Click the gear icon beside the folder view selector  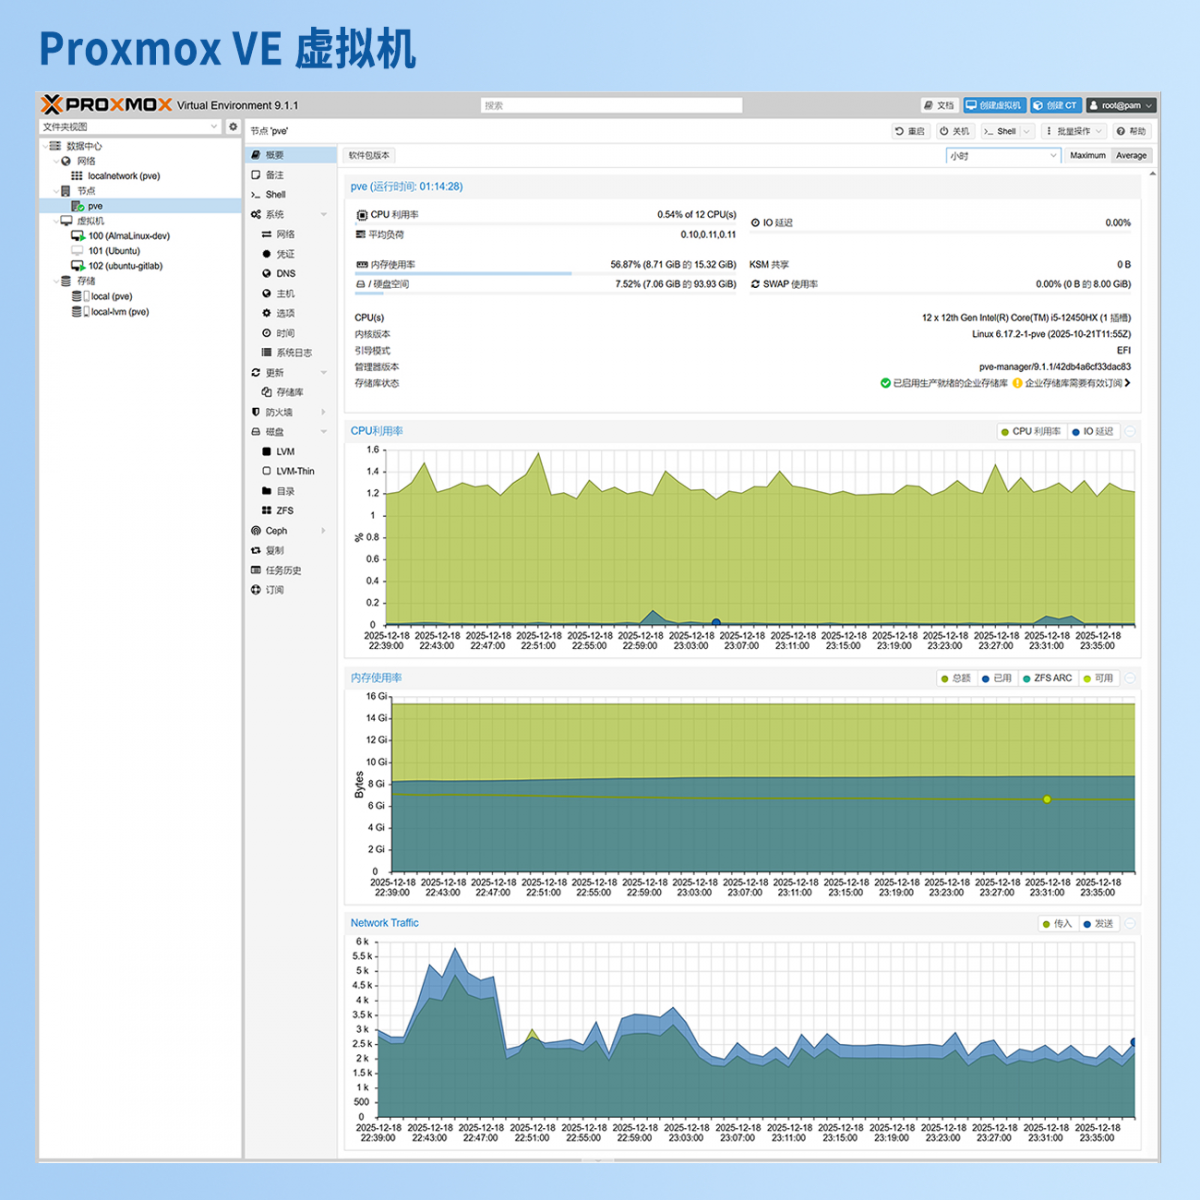pyautogui.click(x=233, y=127)
